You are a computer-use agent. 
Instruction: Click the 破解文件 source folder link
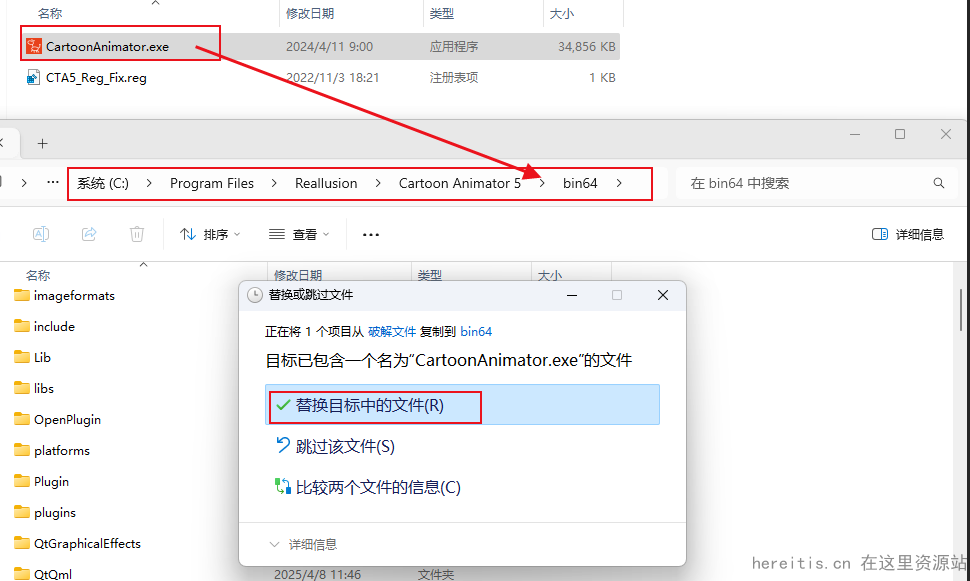click(x=392, y=332)
